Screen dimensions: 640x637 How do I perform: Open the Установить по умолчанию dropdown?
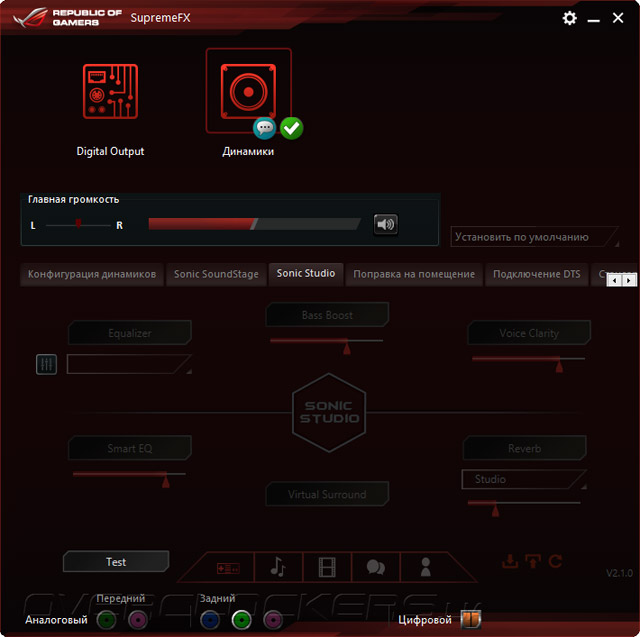pos(535,237)
